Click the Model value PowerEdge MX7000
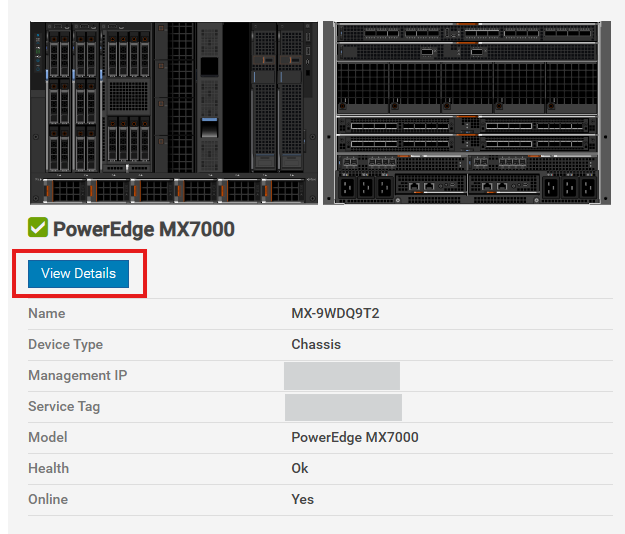Screen dimensions: 625x534 (355, 437)
